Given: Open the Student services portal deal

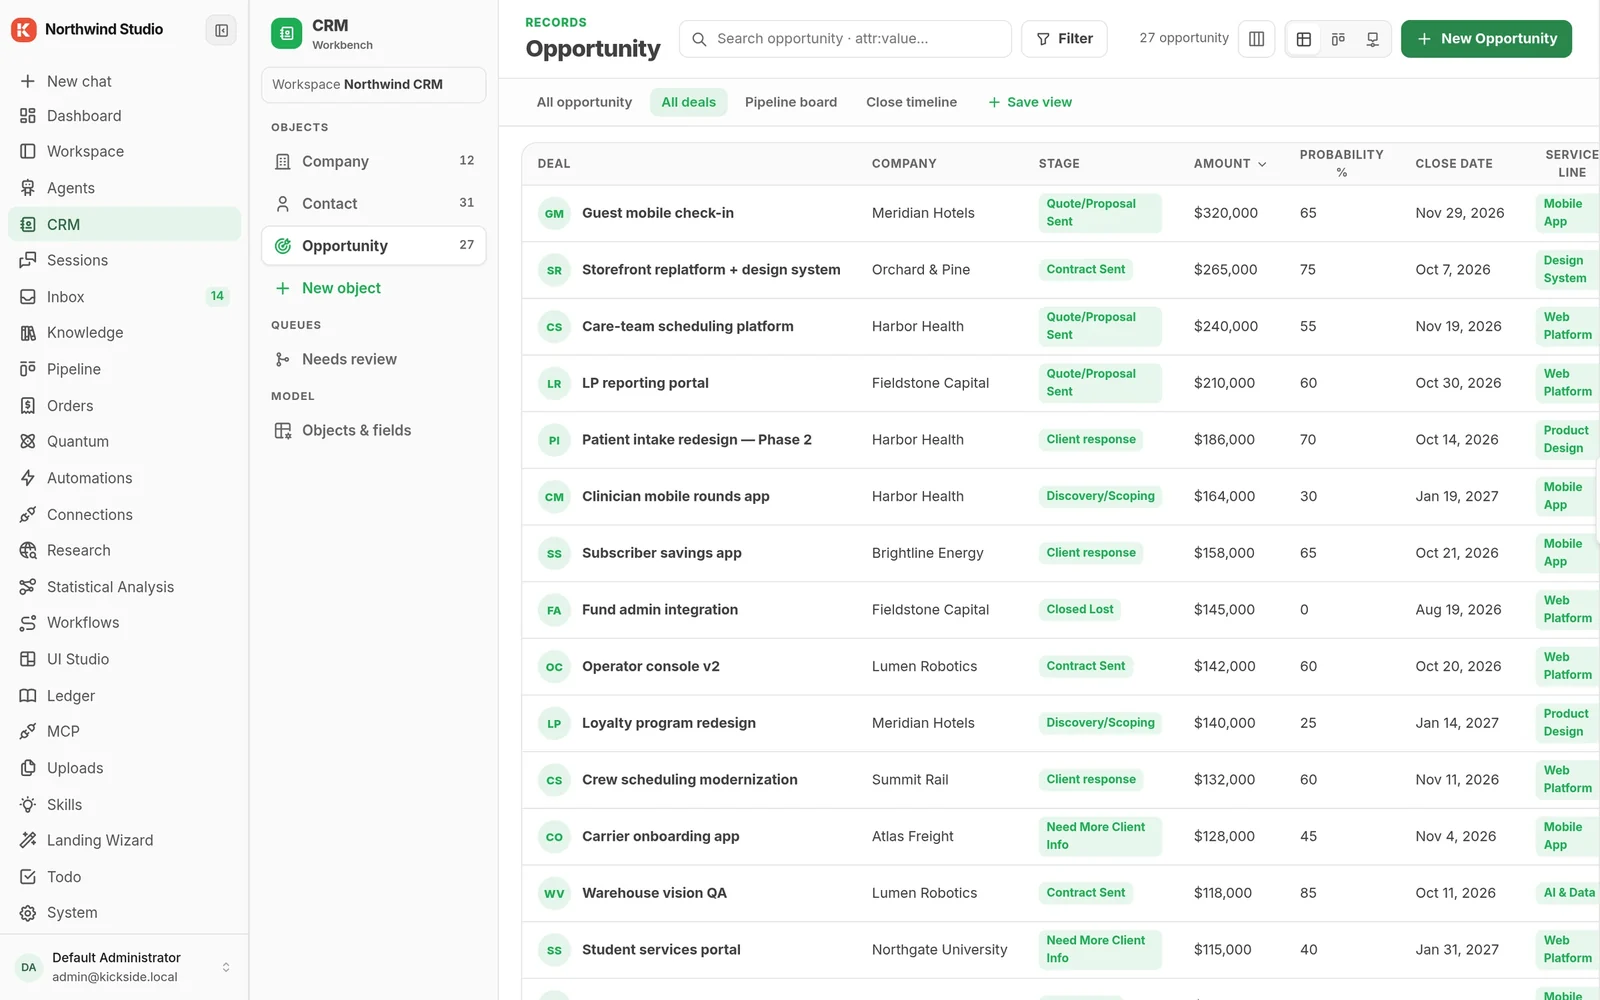Looking at the screenshot, I should [x=661, y=950].
